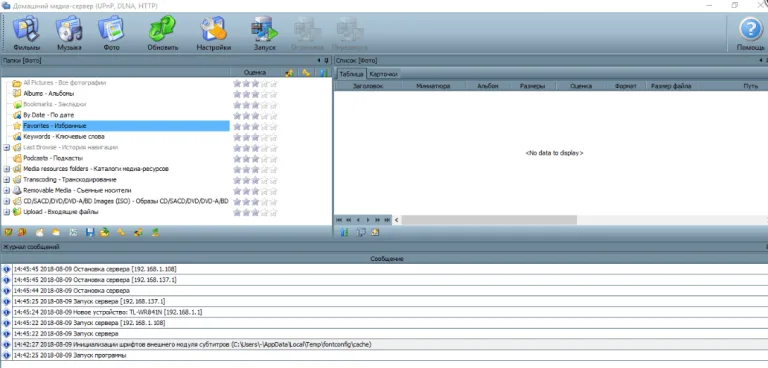The width and height of the screenshot is (768, 368).
Task: Sort by the Размер файла column
Action: (x=671, y=86)
